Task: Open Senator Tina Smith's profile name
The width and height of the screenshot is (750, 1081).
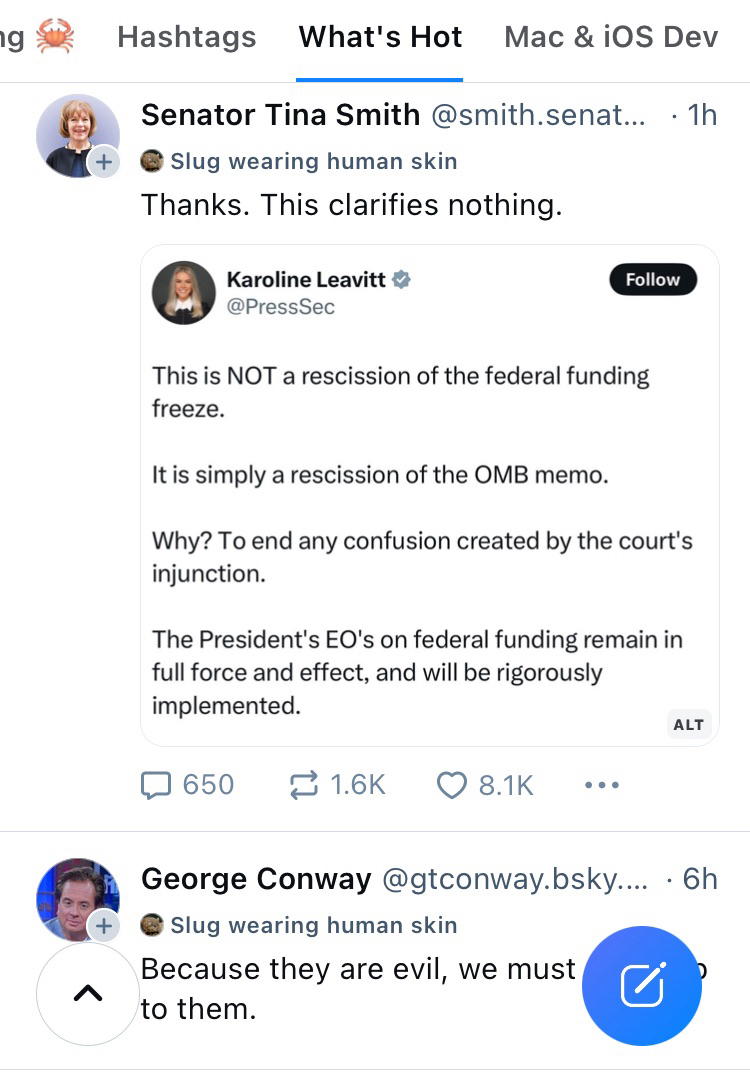Action: pos(280,115)
